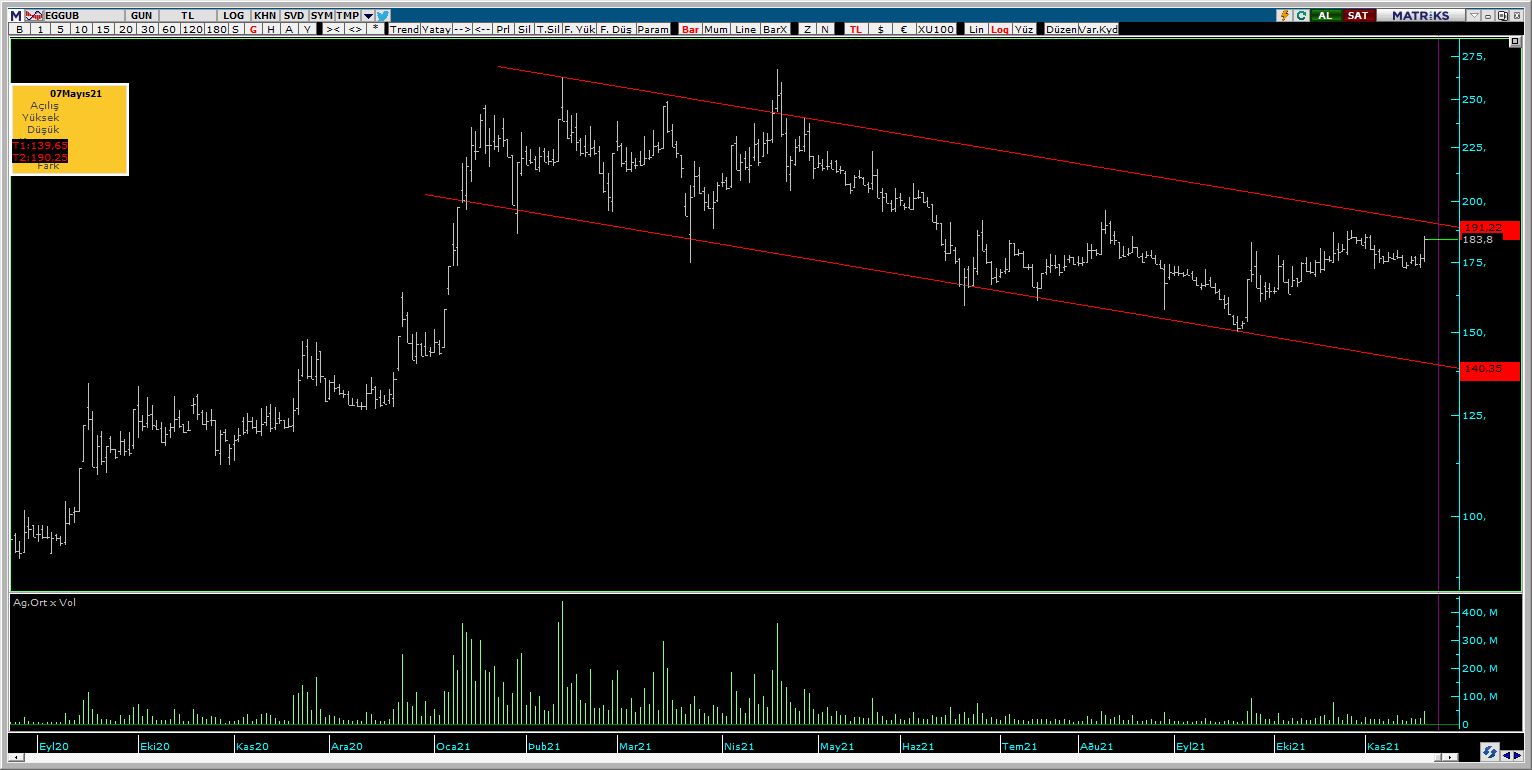
Task: Select the red G daily period
Action: [x=253, y=30]
